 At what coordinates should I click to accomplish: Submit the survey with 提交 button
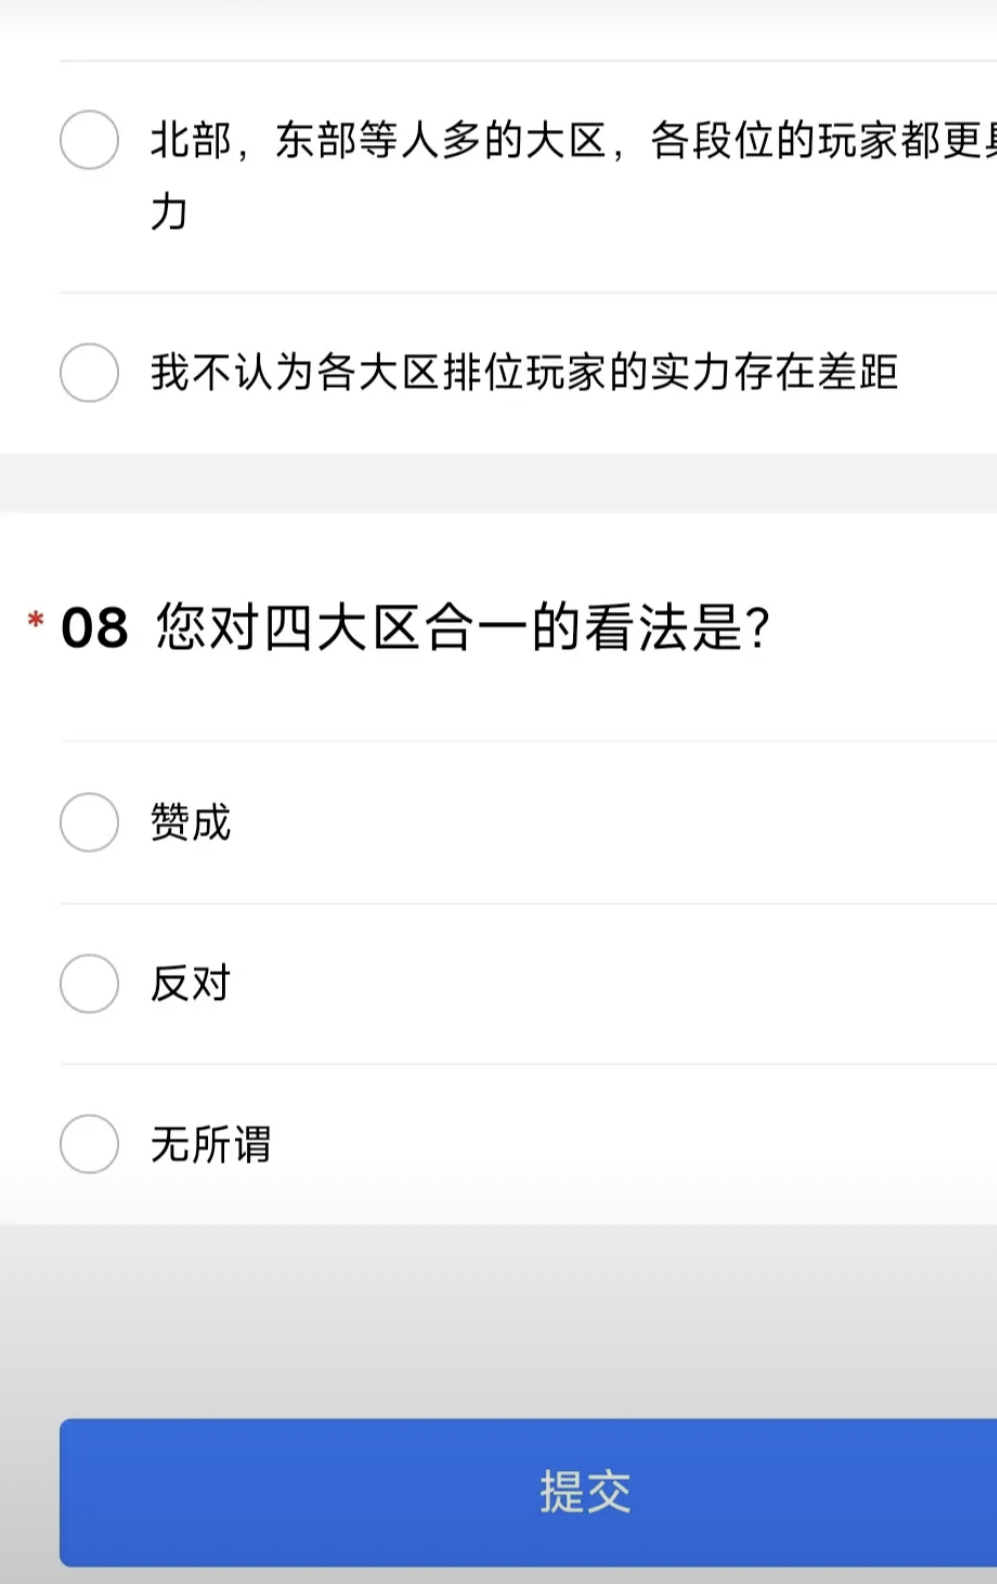point(528,1492)
